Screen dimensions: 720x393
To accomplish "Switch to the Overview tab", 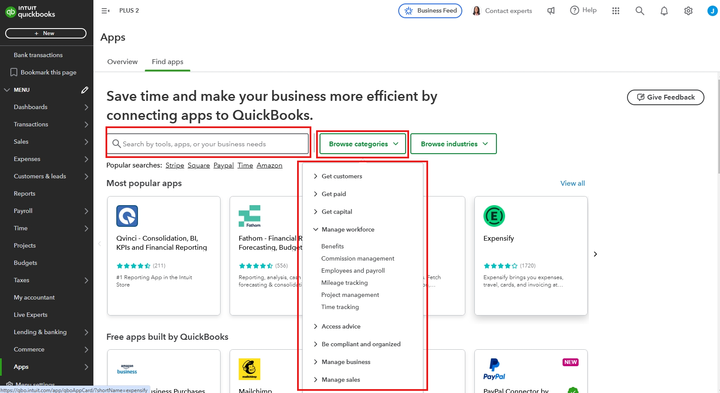I will (122, 62).
